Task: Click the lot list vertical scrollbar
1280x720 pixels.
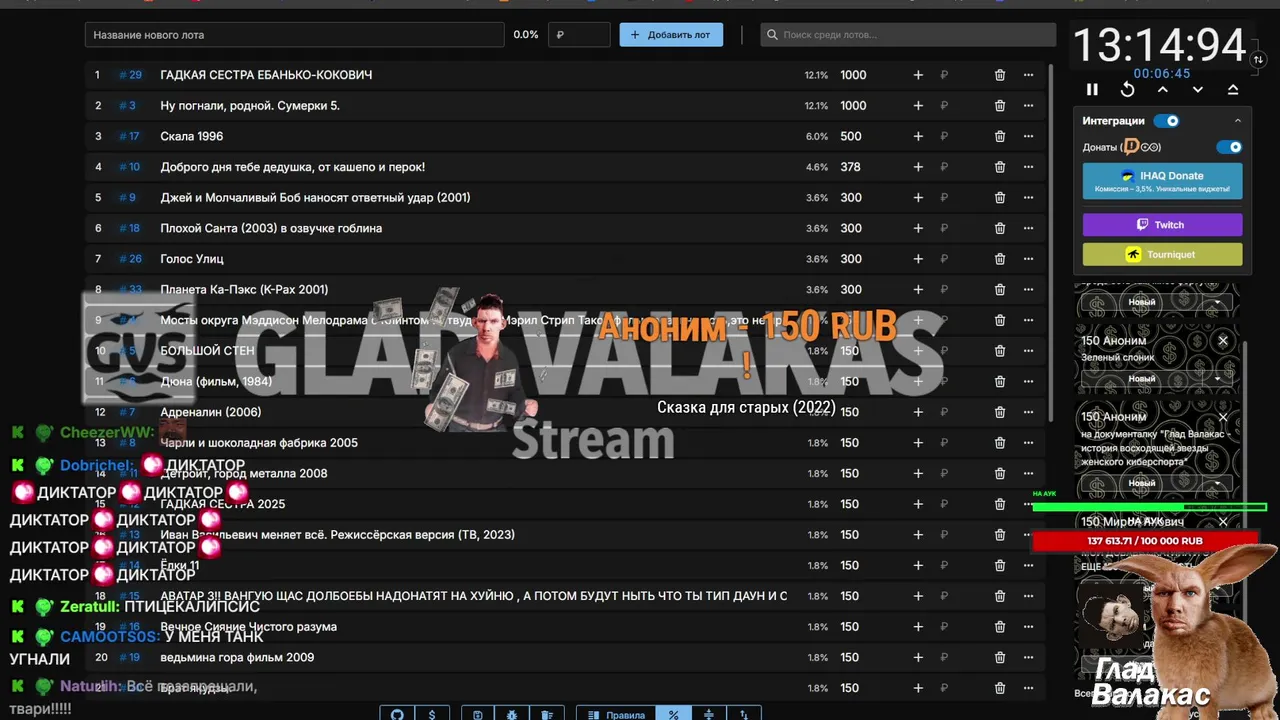Action: (x=1050, y=240)
